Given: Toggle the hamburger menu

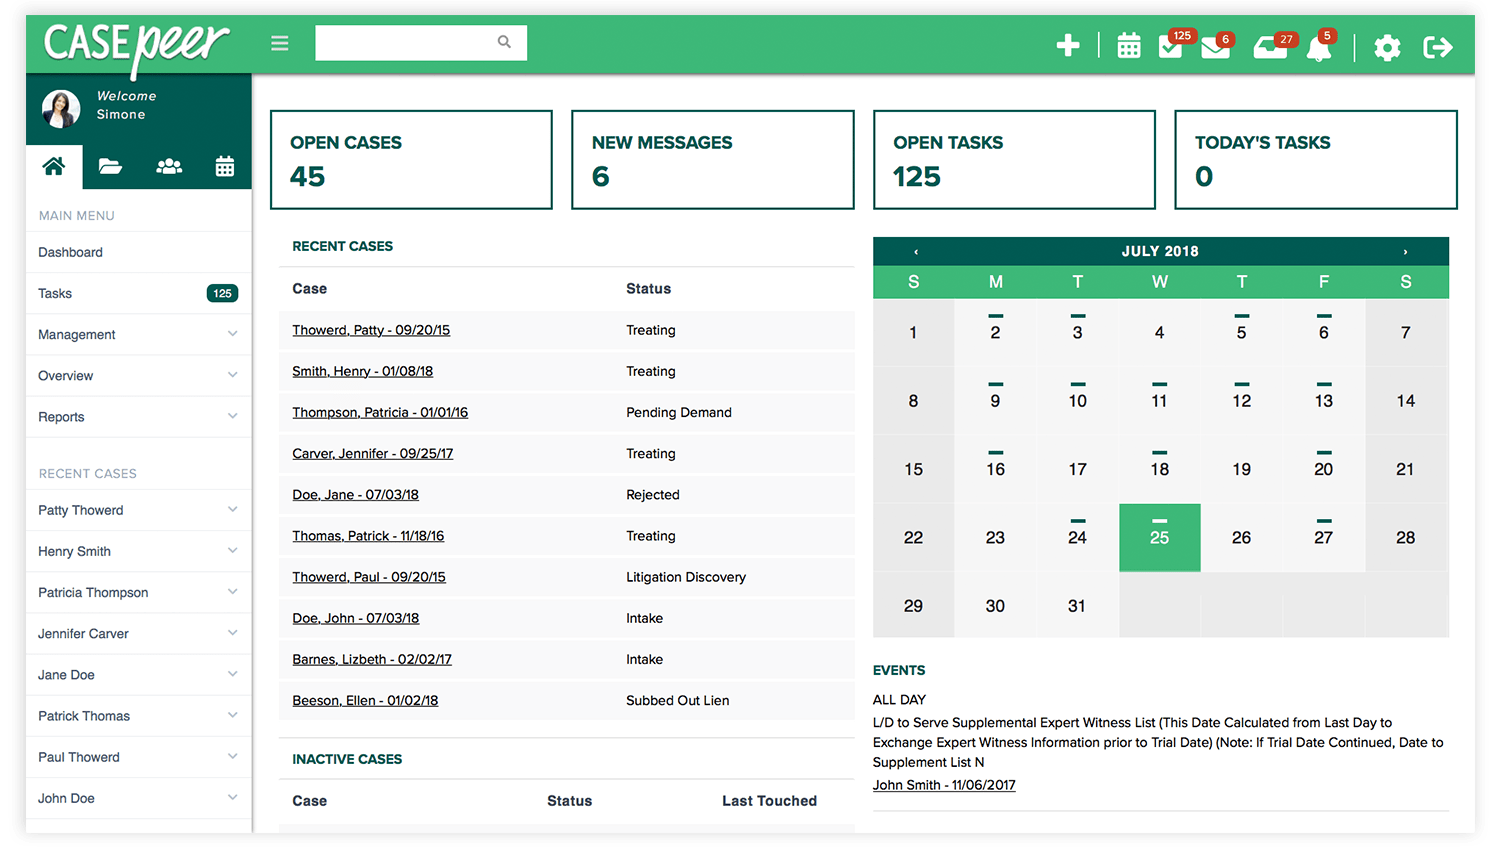Looking at the screenshot, I should tap(279, 43).
